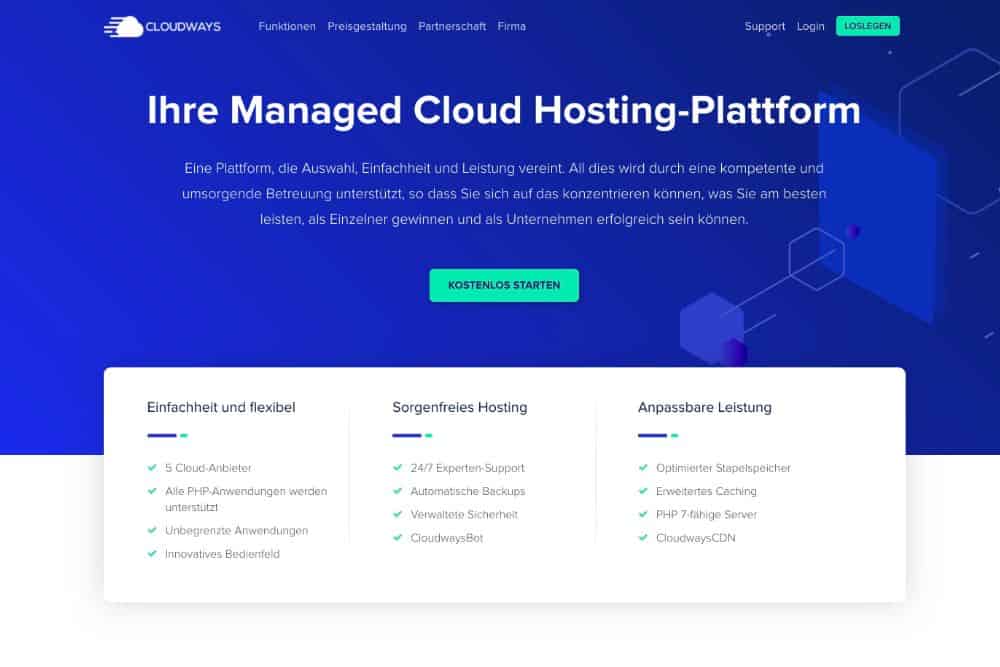This screenshot has width=1000, height=667.
Task: Open the Preisgestaltung menu item
Action: pyautogui.click(x=367, y=27)
